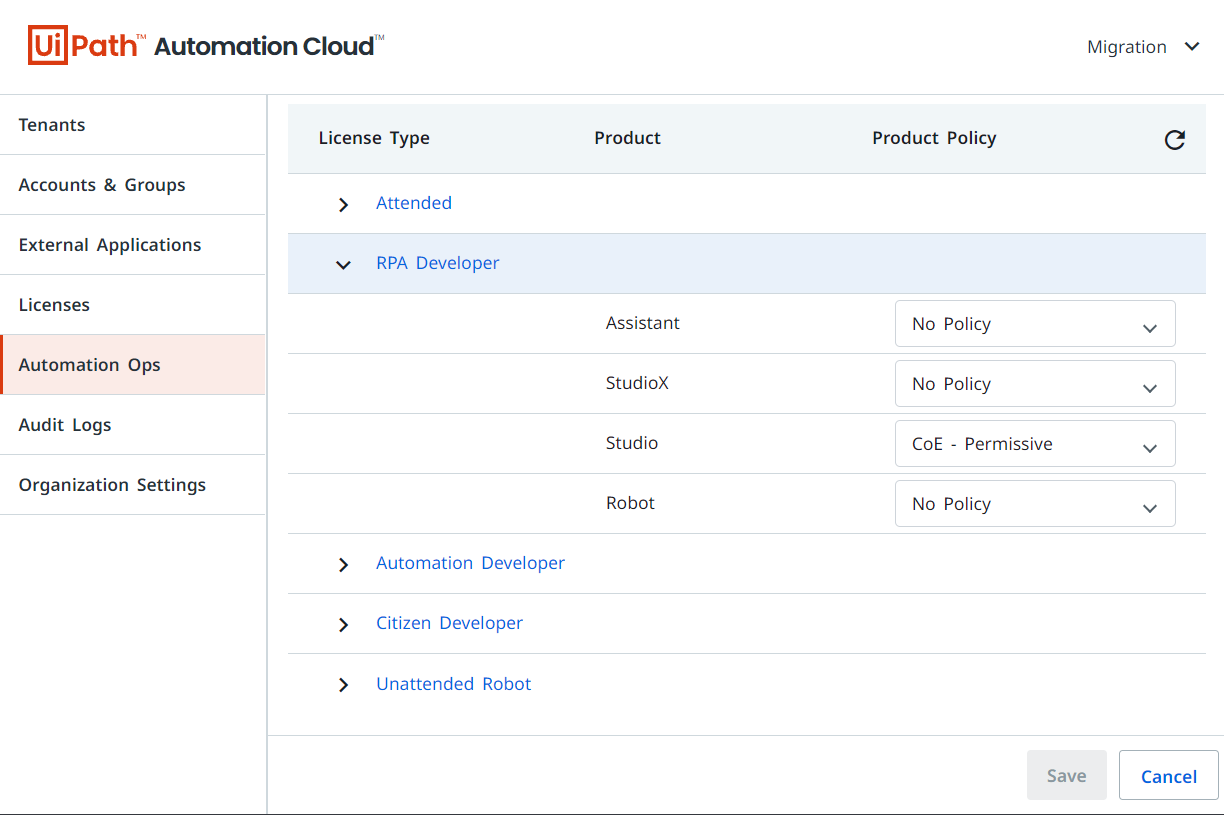The image size is (1224, 815).
Task: Click the Automation Developer link
Action: click(470, 563)
